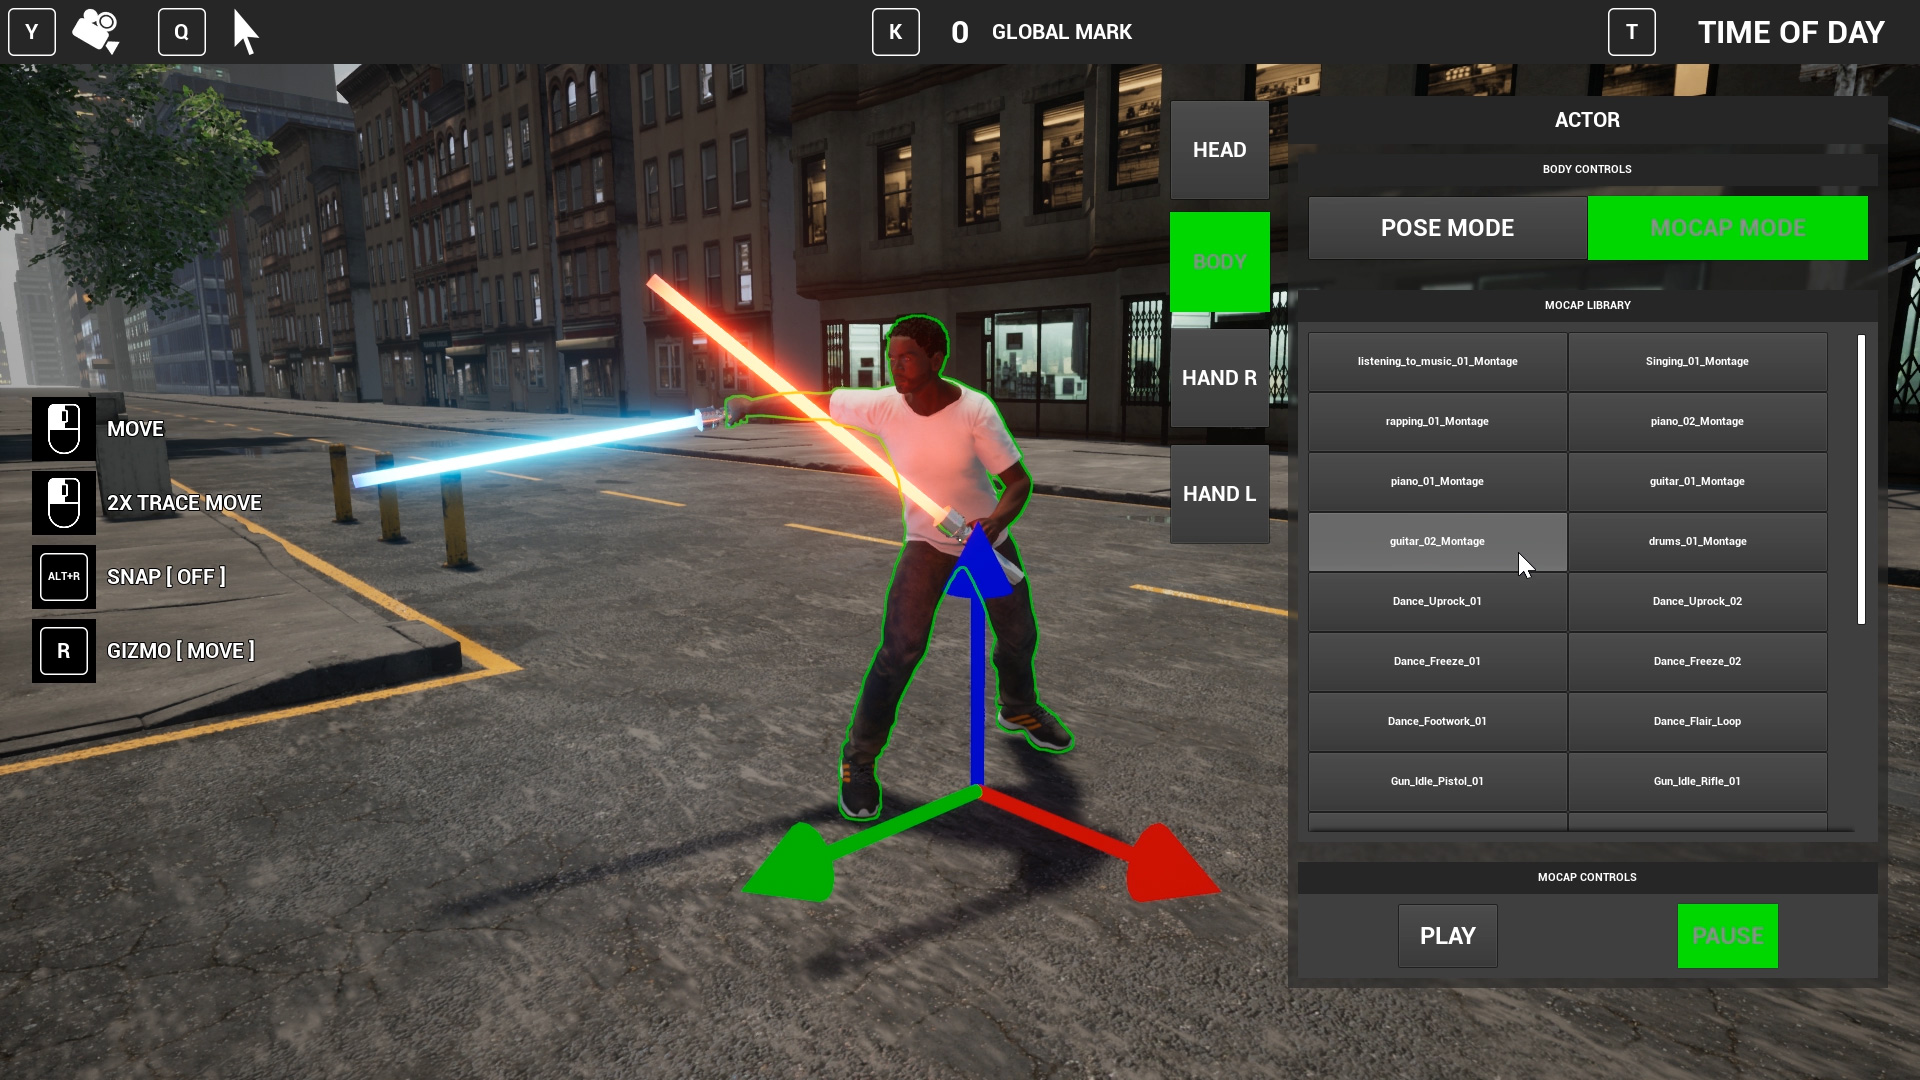Switch to MOCAP MODE
This screenshot has width=1920, height=1080.
point(1728,228)
